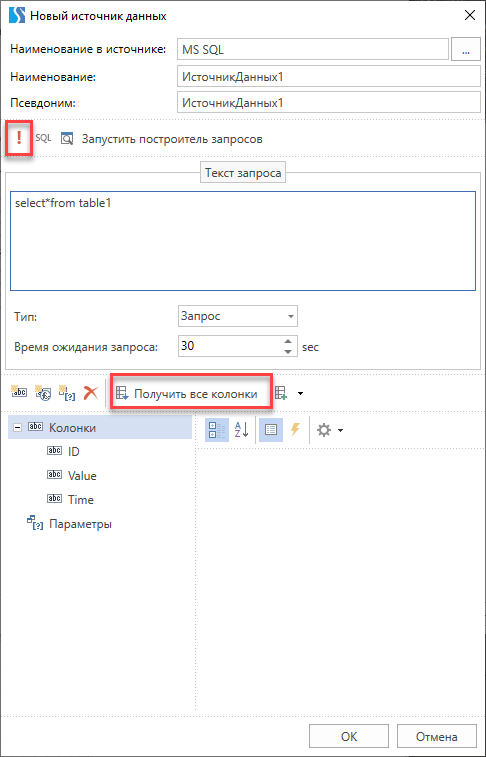
Task: Click Получить все колонки to retrieve all columns
Action: 192,393
